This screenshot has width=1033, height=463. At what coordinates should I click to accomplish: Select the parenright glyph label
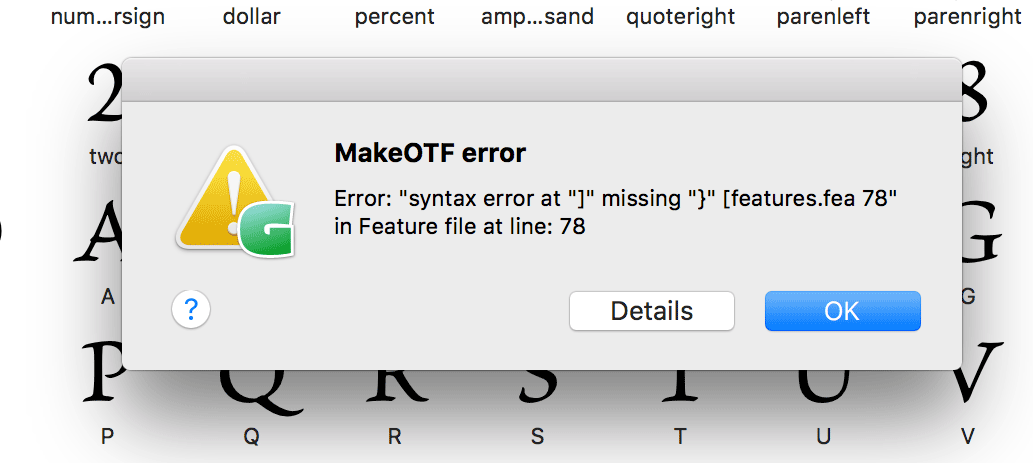[x=967, y=16]
